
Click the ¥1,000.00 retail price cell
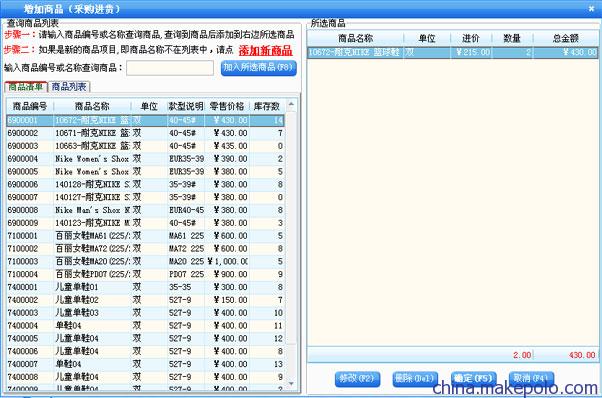[x=227, y=261]
